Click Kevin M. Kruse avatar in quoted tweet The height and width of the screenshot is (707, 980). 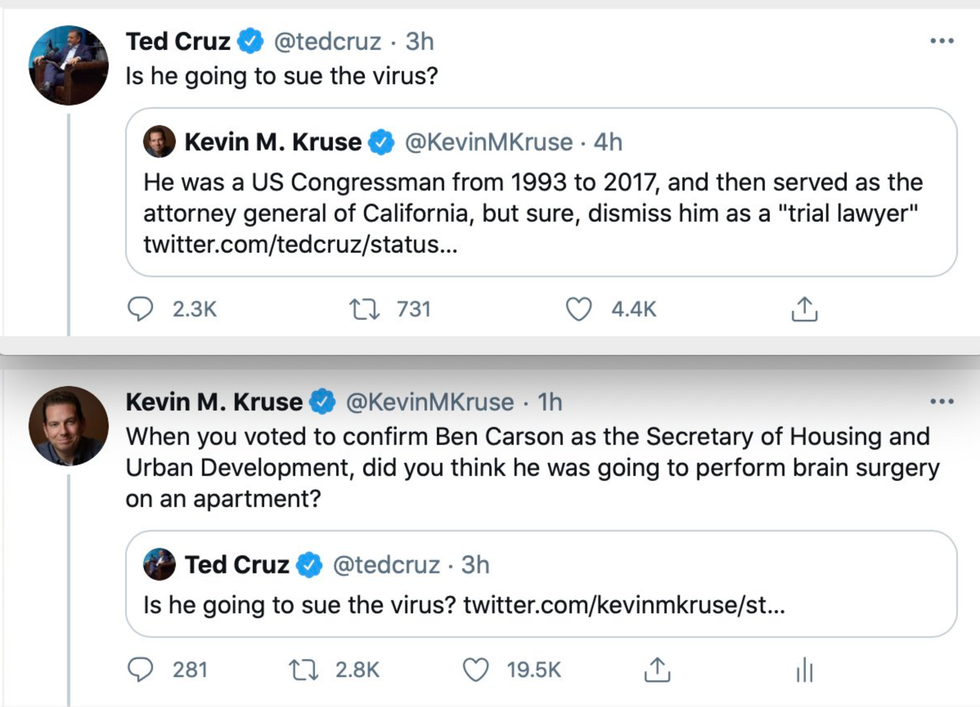160,142
